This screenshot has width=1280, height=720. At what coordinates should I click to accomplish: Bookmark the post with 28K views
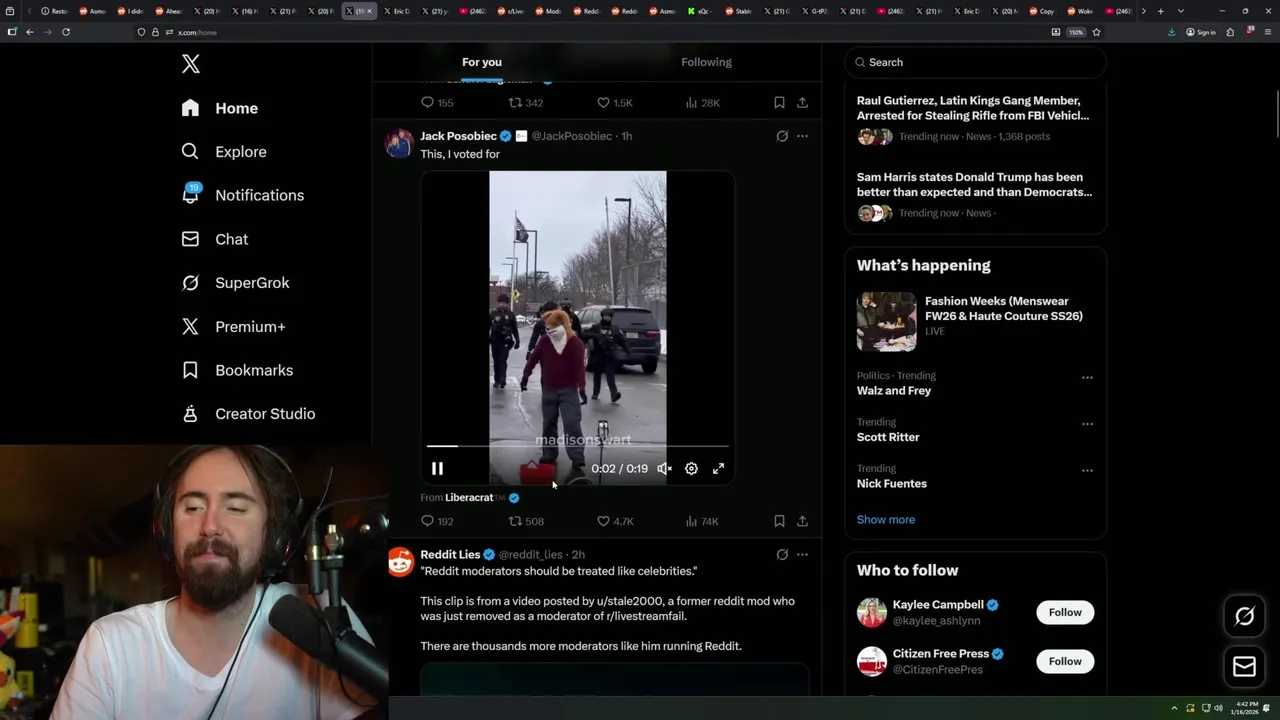click(779, 103)
